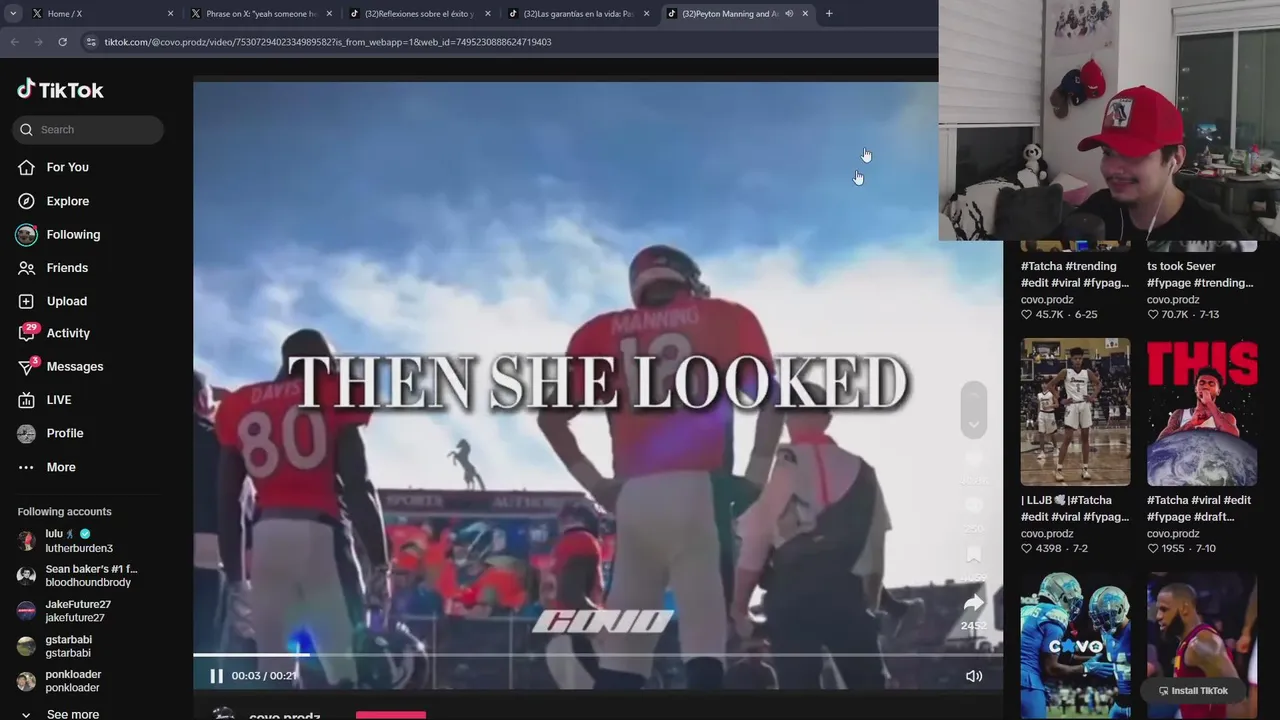Click the 'Following accounts' heading
Image resolution: width=1280 pixels, height=720 pixels.
(64, 512)
